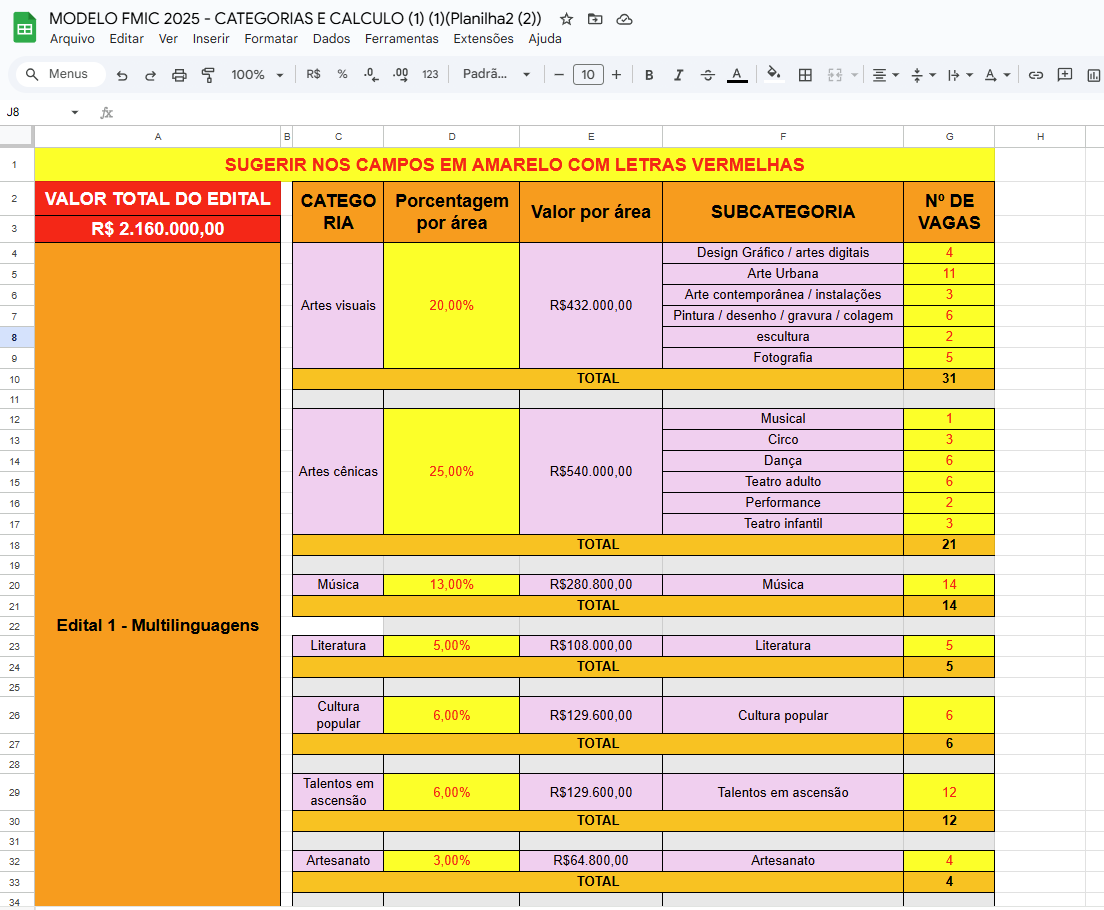
Task: Redo the last action
Action: [x=150, y=75]
